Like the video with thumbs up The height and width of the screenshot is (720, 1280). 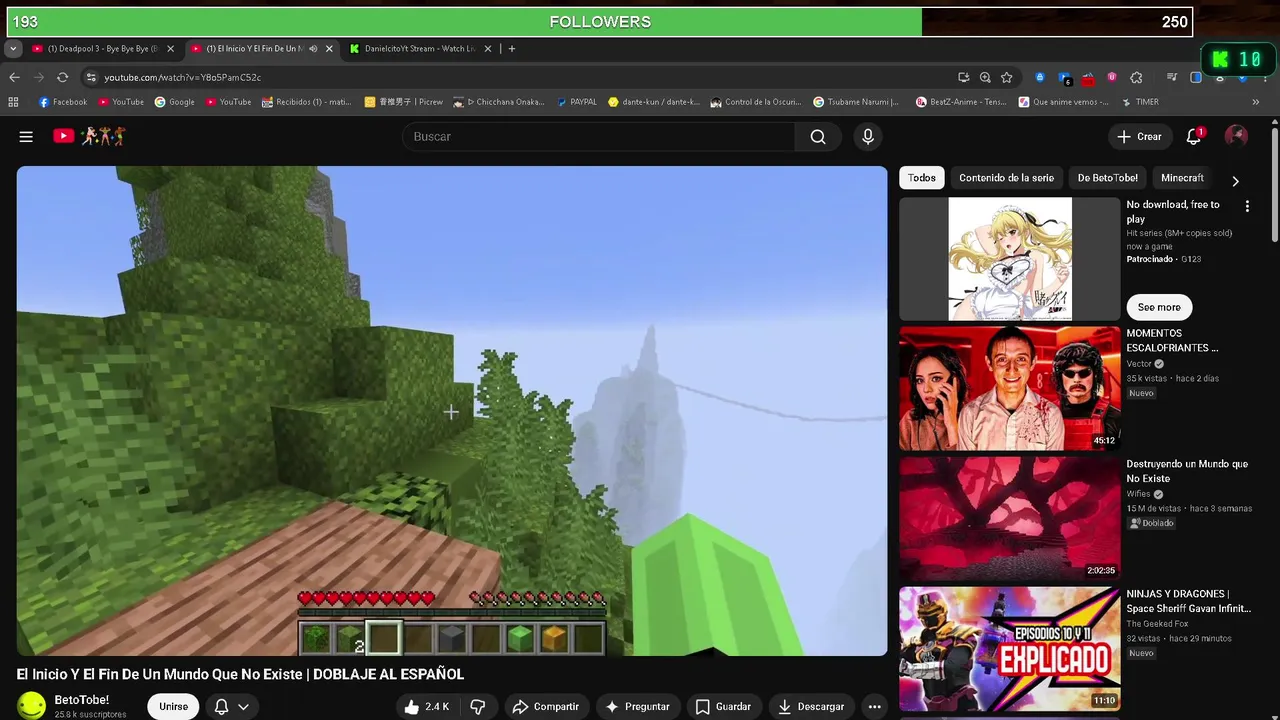[426, 707]
